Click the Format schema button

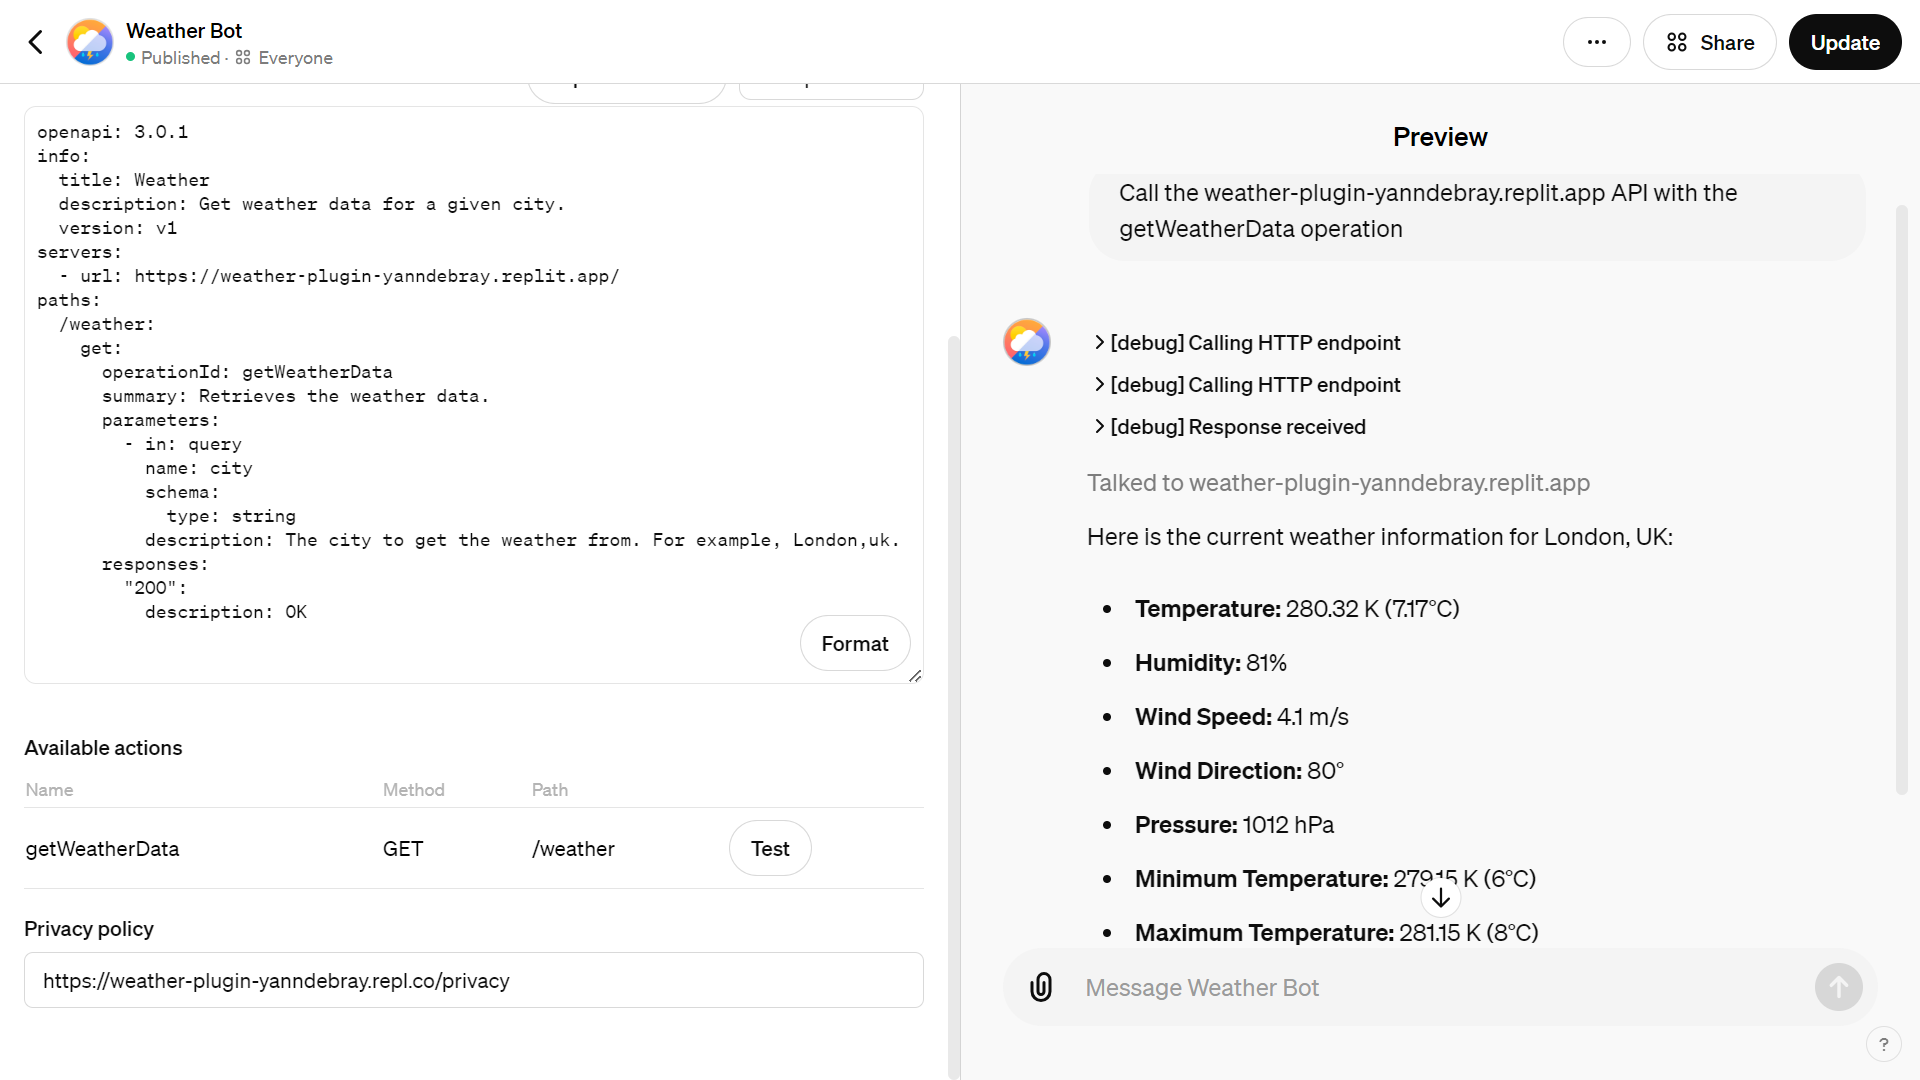855,643
